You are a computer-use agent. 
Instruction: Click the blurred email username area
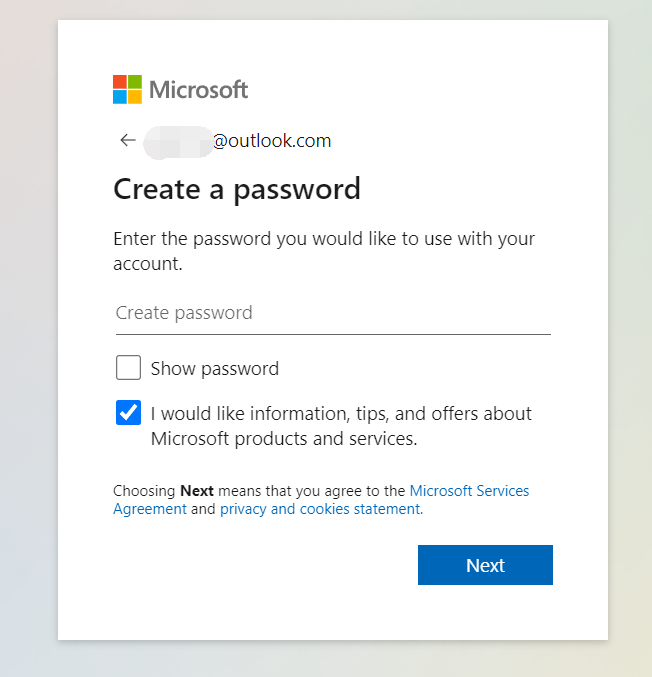click(178, 142)
